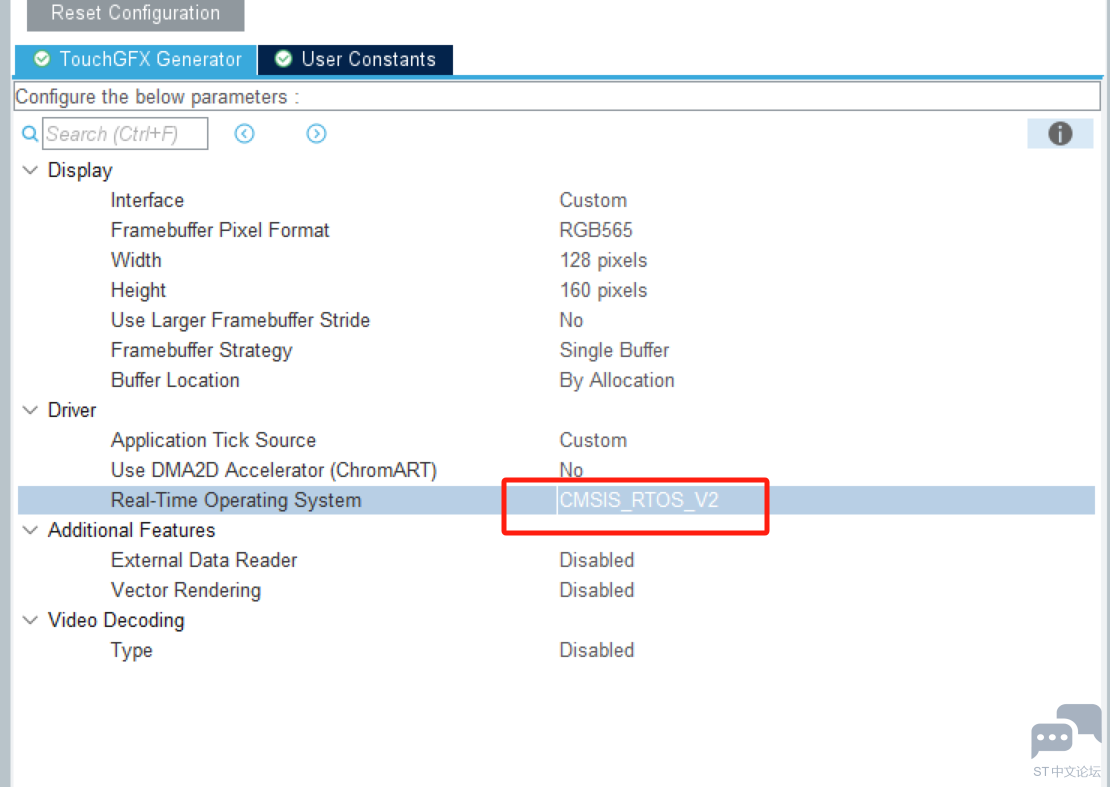Open the Real-Time Operating System value CMSIS_RTOS_V2
The width and height of the screenshot is (1110, 787).
click(x=638, y=500)
